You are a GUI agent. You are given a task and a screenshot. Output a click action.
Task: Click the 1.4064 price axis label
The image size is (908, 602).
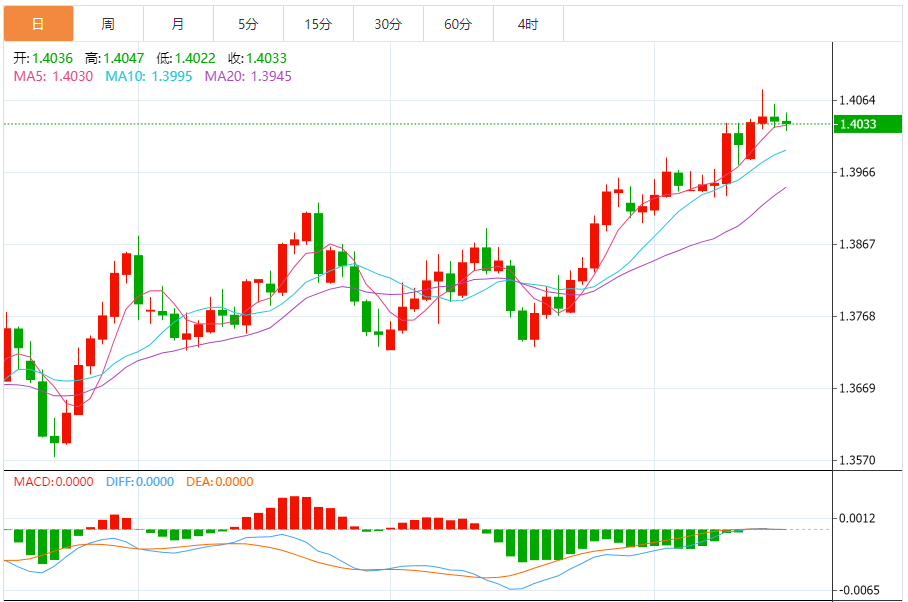[x=858, y=100]
